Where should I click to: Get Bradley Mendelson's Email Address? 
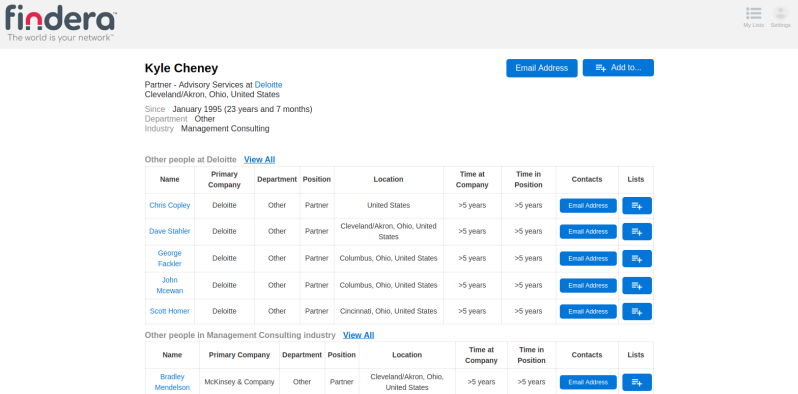[x=588, y=382]
